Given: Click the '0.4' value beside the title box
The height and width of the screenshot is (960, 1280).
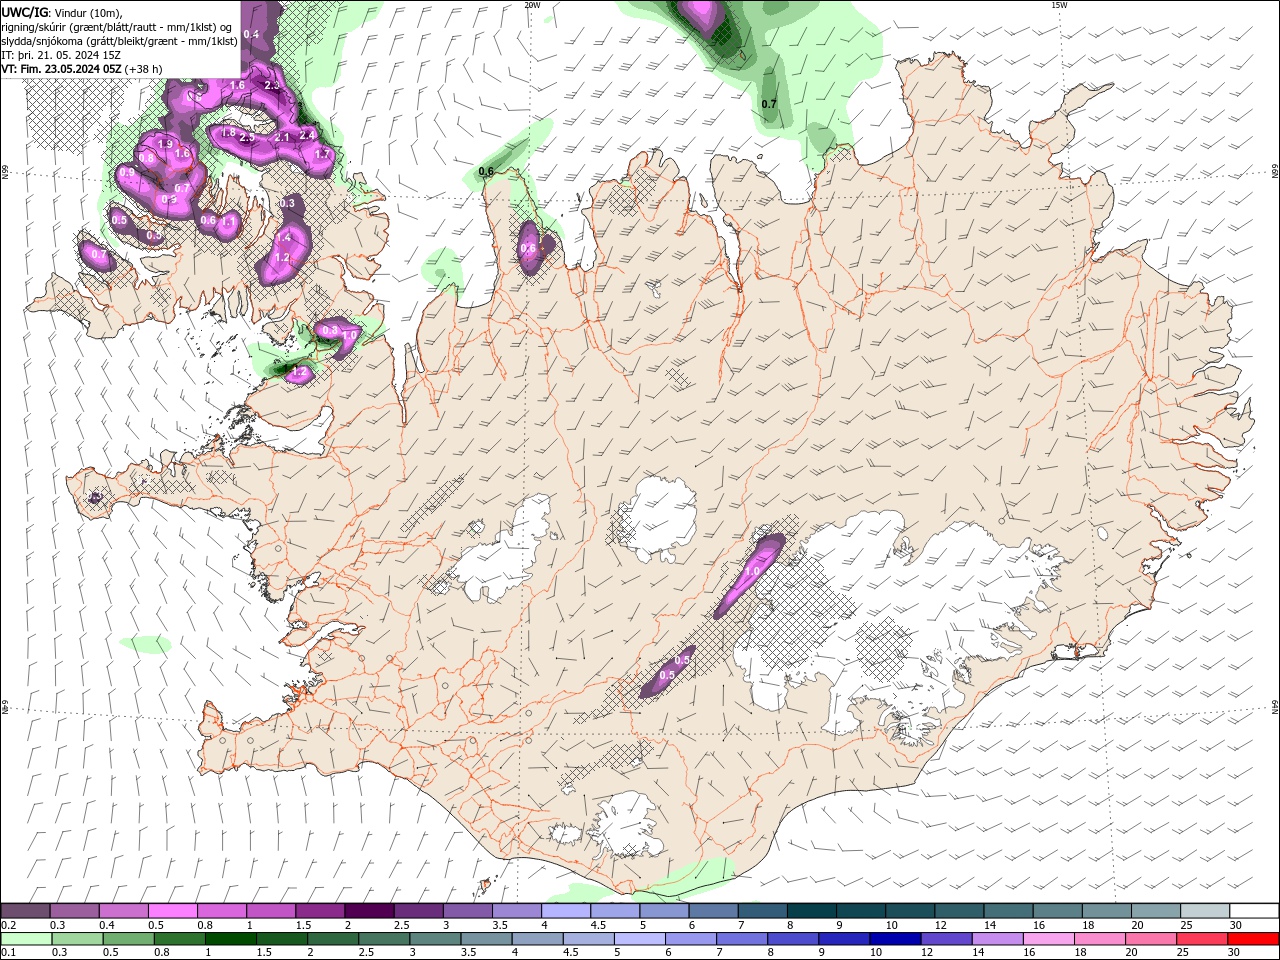Looking at the screenshot, I should point(251,35).
